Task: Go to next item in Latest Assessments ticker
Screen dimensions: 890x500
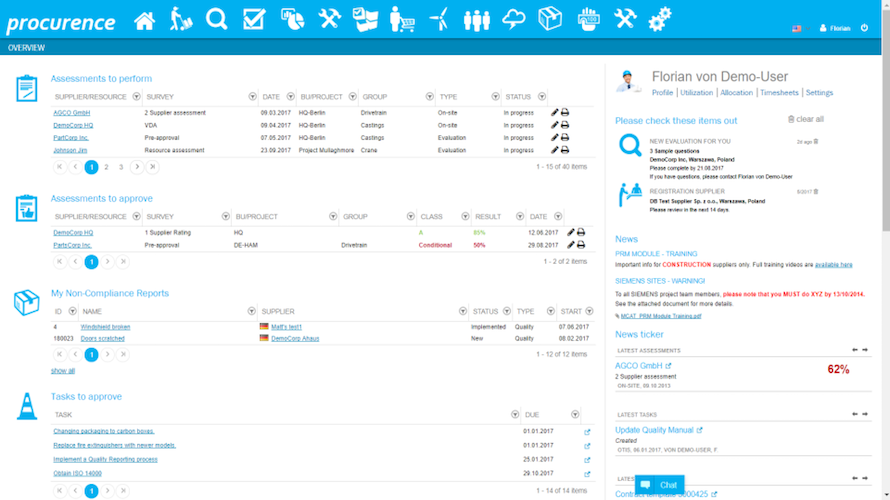Action: point(865,350)
